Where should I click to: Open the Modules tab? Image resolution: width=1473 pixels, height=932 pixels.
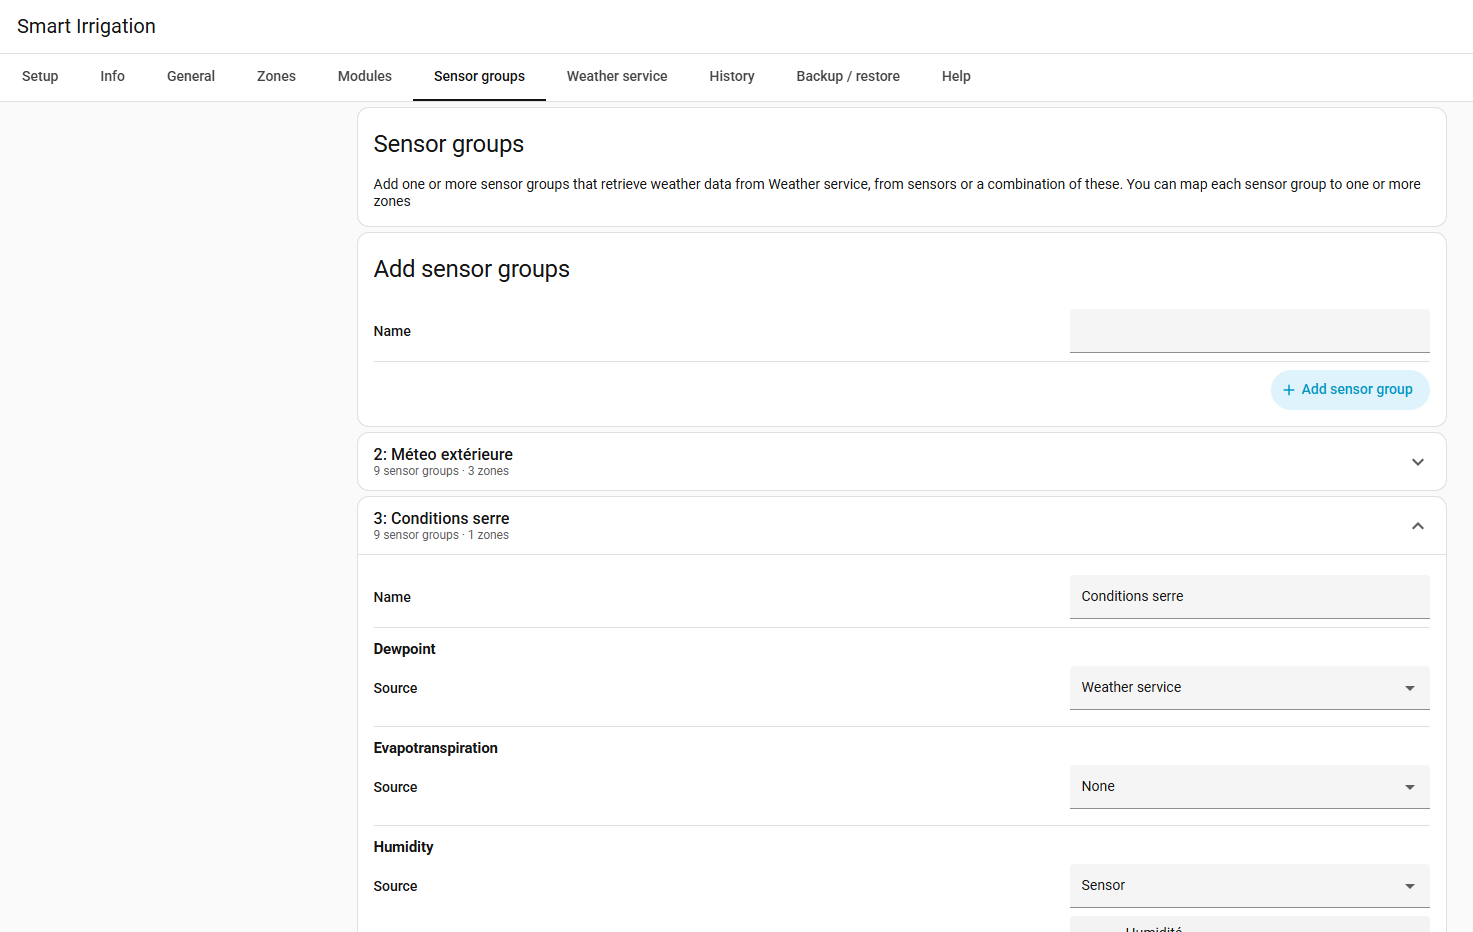coord(365,77)
